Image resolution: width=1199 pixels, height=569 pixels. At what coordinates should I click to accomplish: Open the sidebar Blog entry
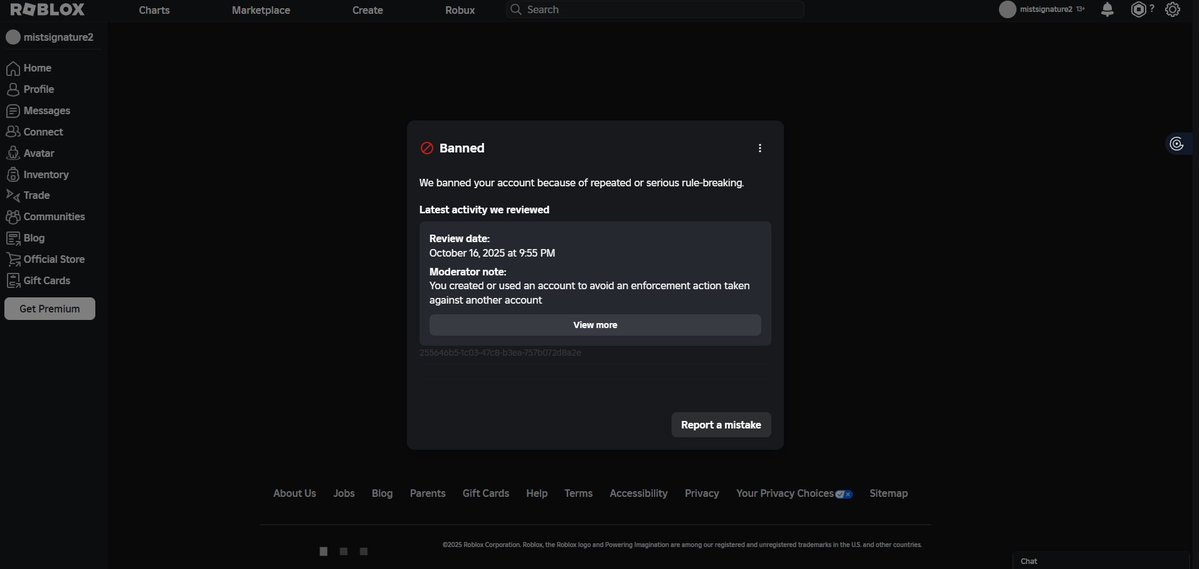(x=25, y=238)
